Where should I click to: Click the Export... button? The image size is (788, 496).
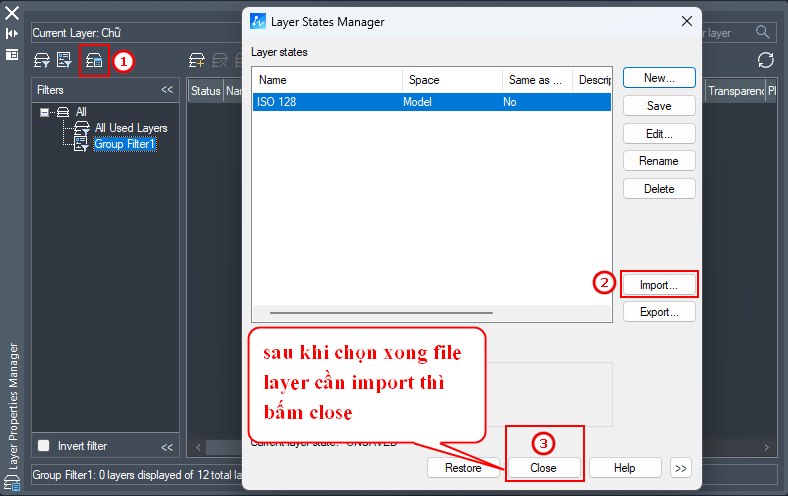click(x=659, y=312)
